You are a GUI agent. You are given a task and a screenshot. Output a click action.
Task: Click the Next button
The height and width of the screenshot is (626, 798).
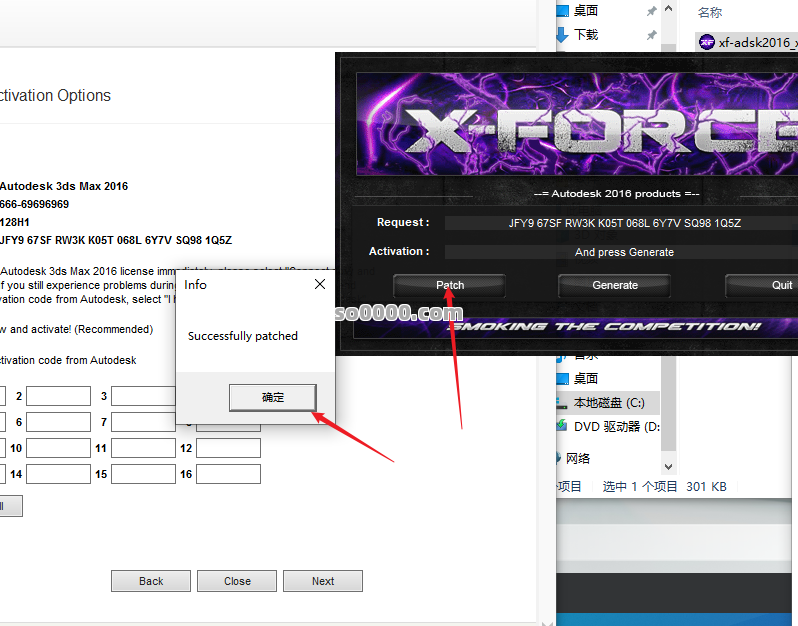[x=323, y=581]
